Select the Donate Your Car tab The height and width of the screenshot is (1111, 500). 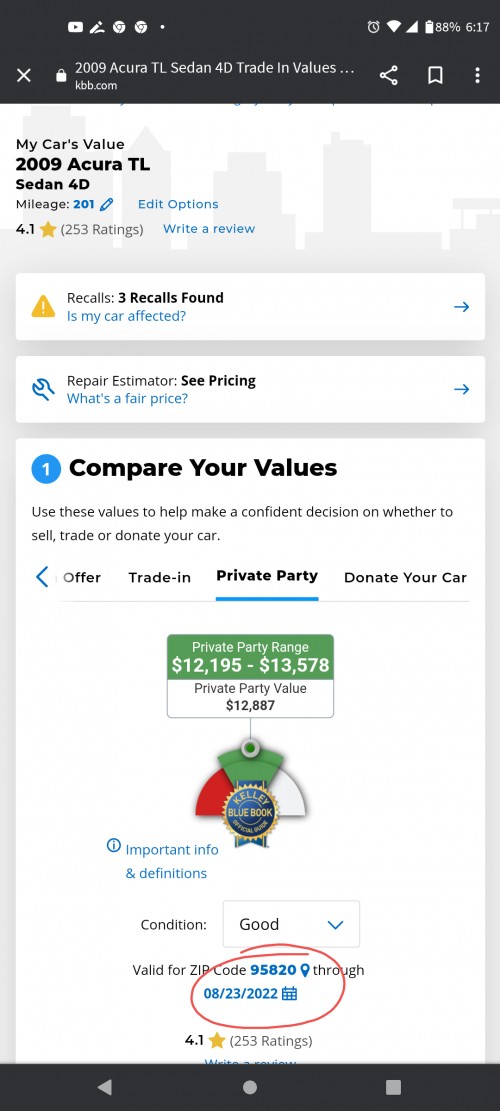(x=405, y=577)
